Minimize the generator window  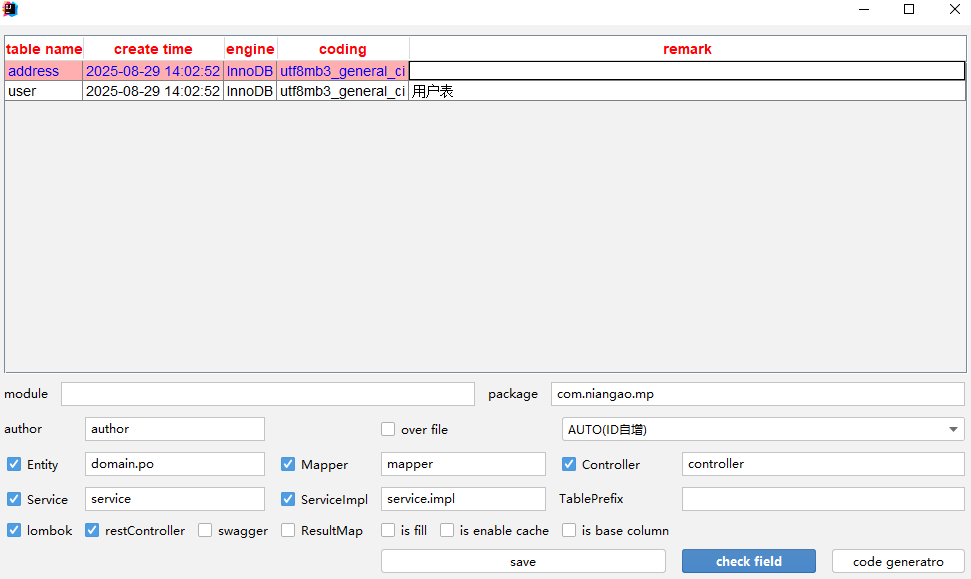coord(864,9)
